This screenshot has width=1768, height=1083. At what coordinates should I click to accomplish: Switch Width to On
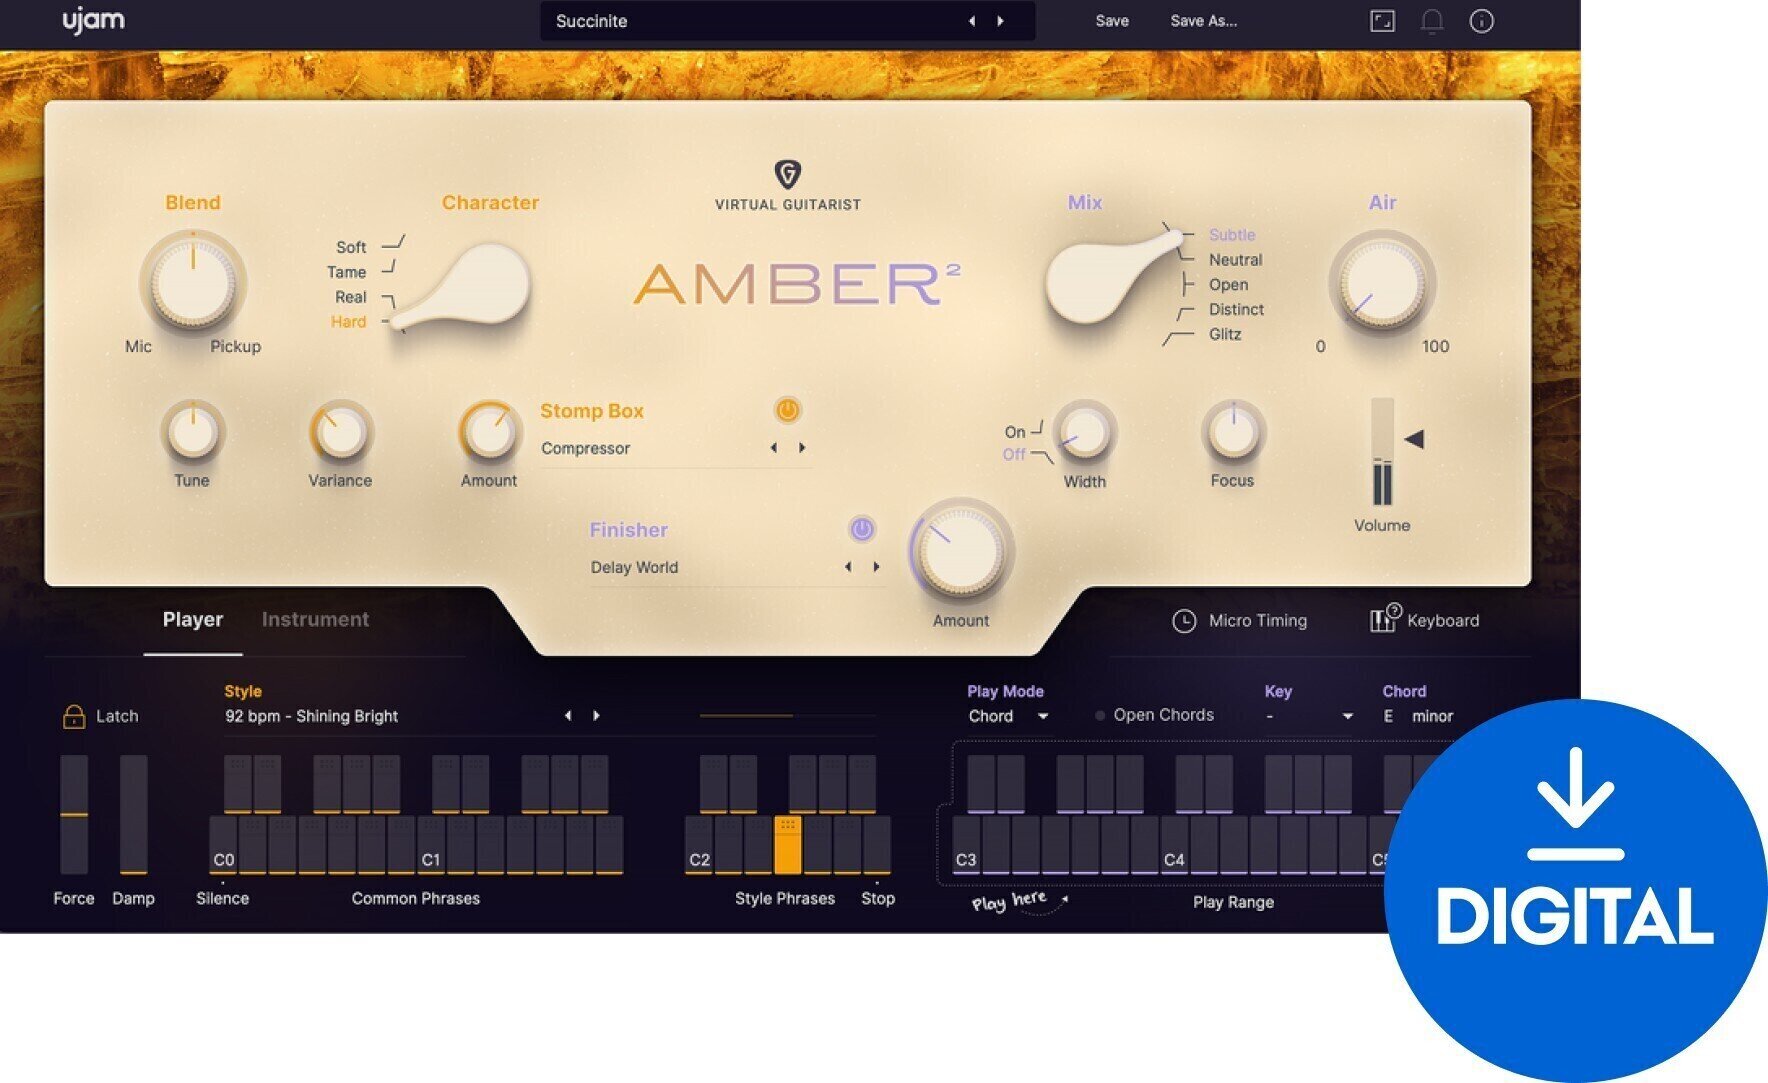point(1015,432)
